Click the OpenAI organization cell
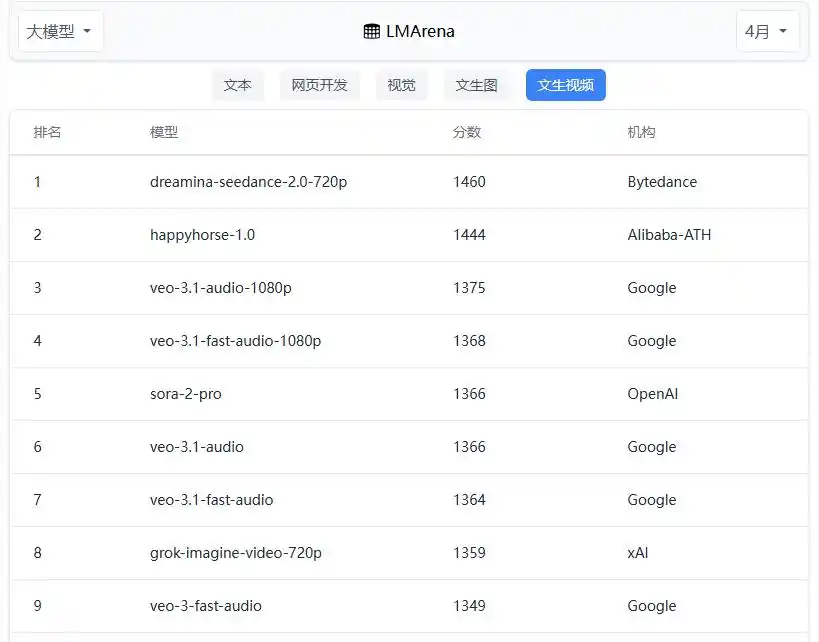The image size is (819, 642). coord(653,394)
